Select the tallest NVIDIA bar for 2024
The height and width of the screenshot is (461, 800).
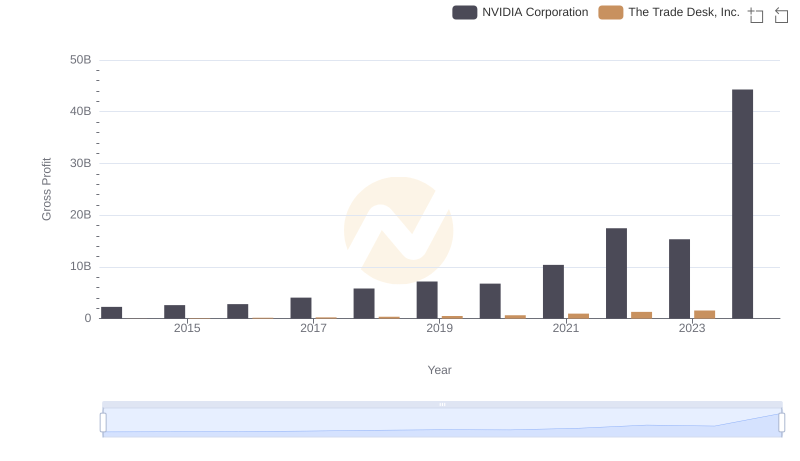[742, 204]
